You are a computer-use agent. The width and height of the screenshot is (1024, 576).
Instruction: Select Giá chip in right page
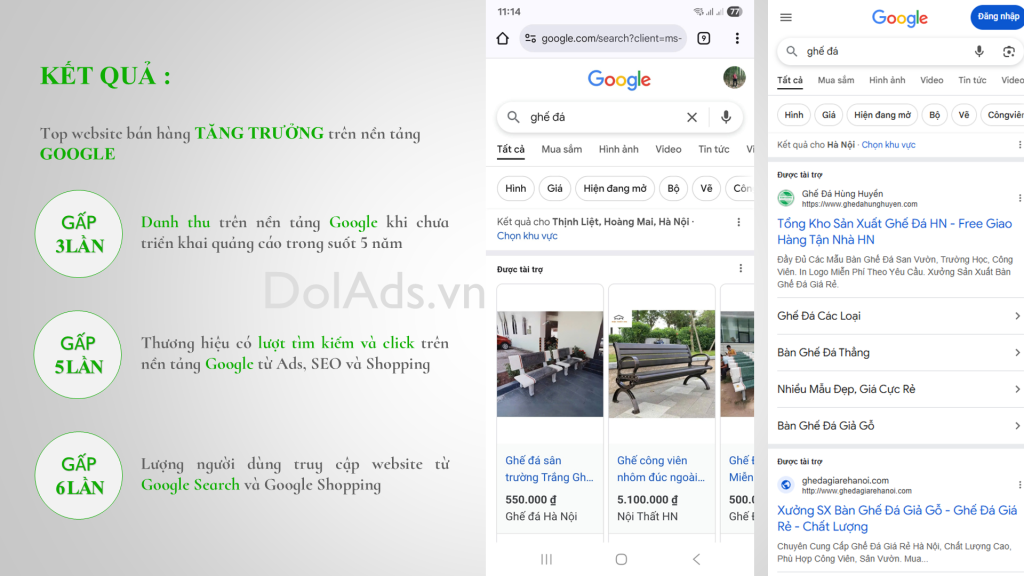click(829, 115)
